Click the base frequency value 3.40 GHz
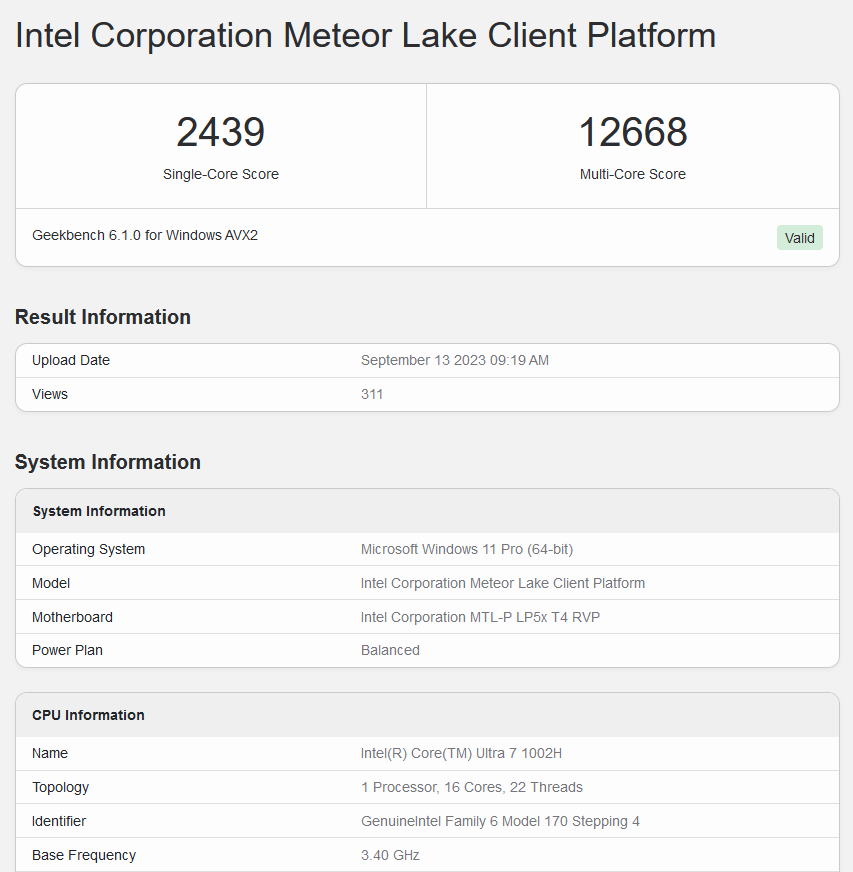The height and width of the screenshot is (872, 853). tap(390, 855)
